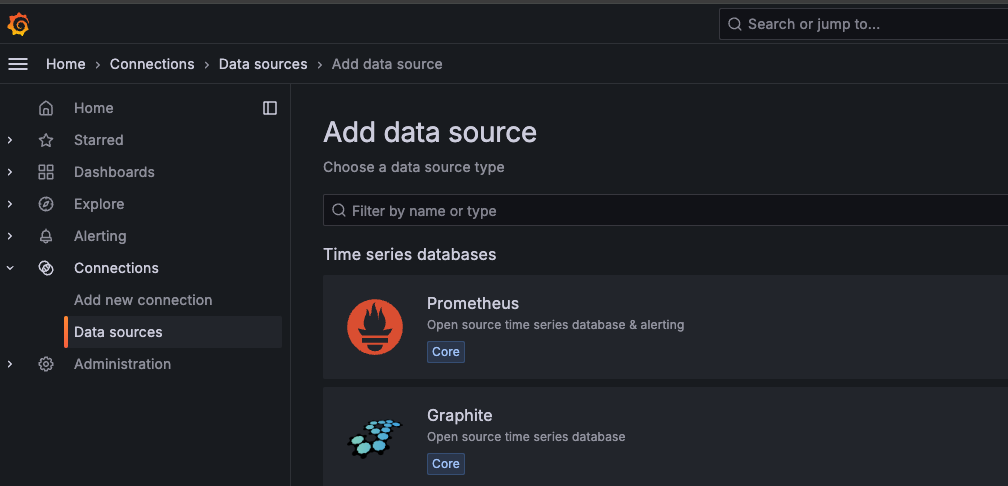Expand the Administration section chevron

[10, 364]
